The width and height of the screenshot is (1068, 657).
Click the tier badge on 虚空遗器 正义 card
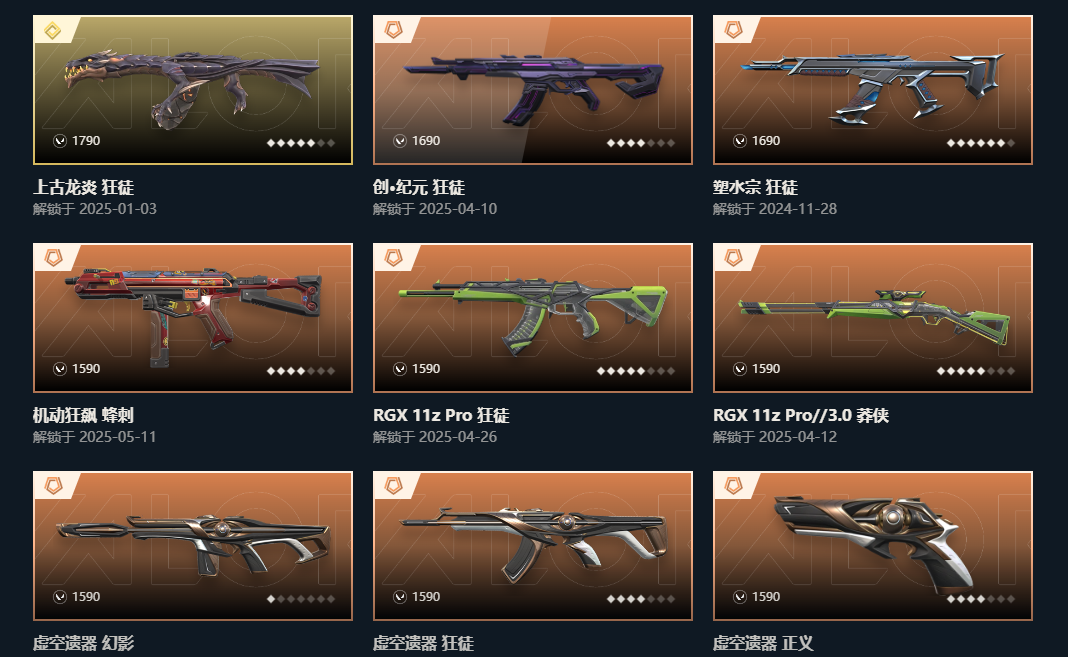tap(733, 485)
